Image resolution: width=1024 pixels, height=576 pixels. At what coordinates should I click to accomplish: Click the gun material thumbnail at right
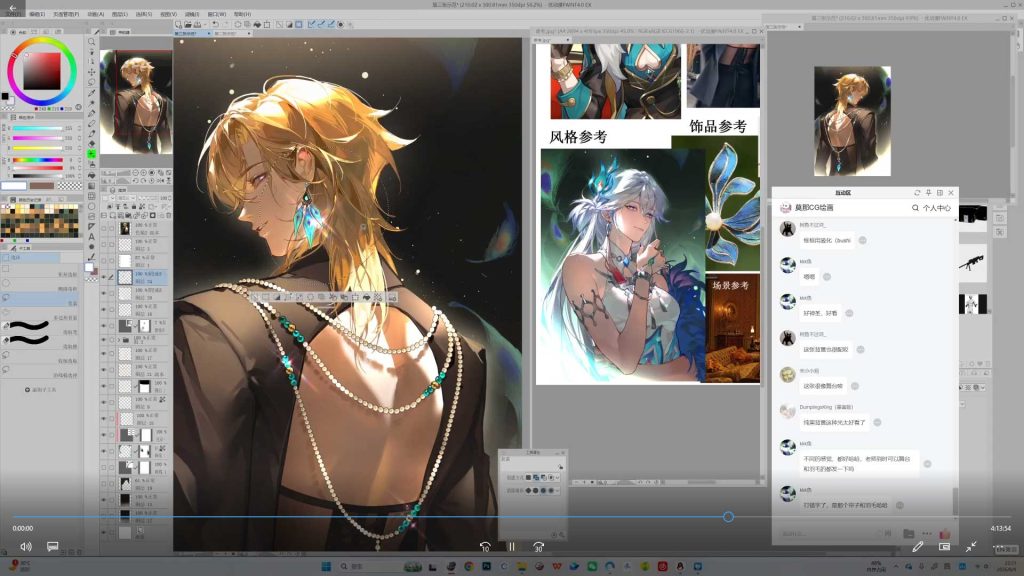pyautogui.click(x=972, y=263)
